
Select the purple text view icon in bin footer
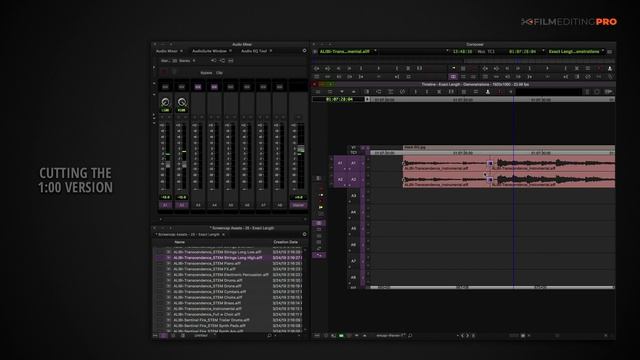tap(164, 336)
